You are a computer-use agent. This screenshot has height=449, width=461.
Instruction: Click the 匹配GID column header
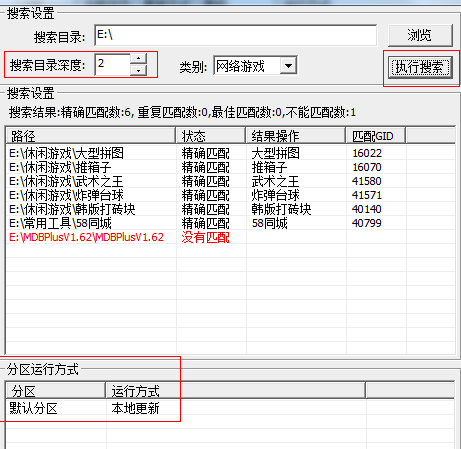(375, 136)
